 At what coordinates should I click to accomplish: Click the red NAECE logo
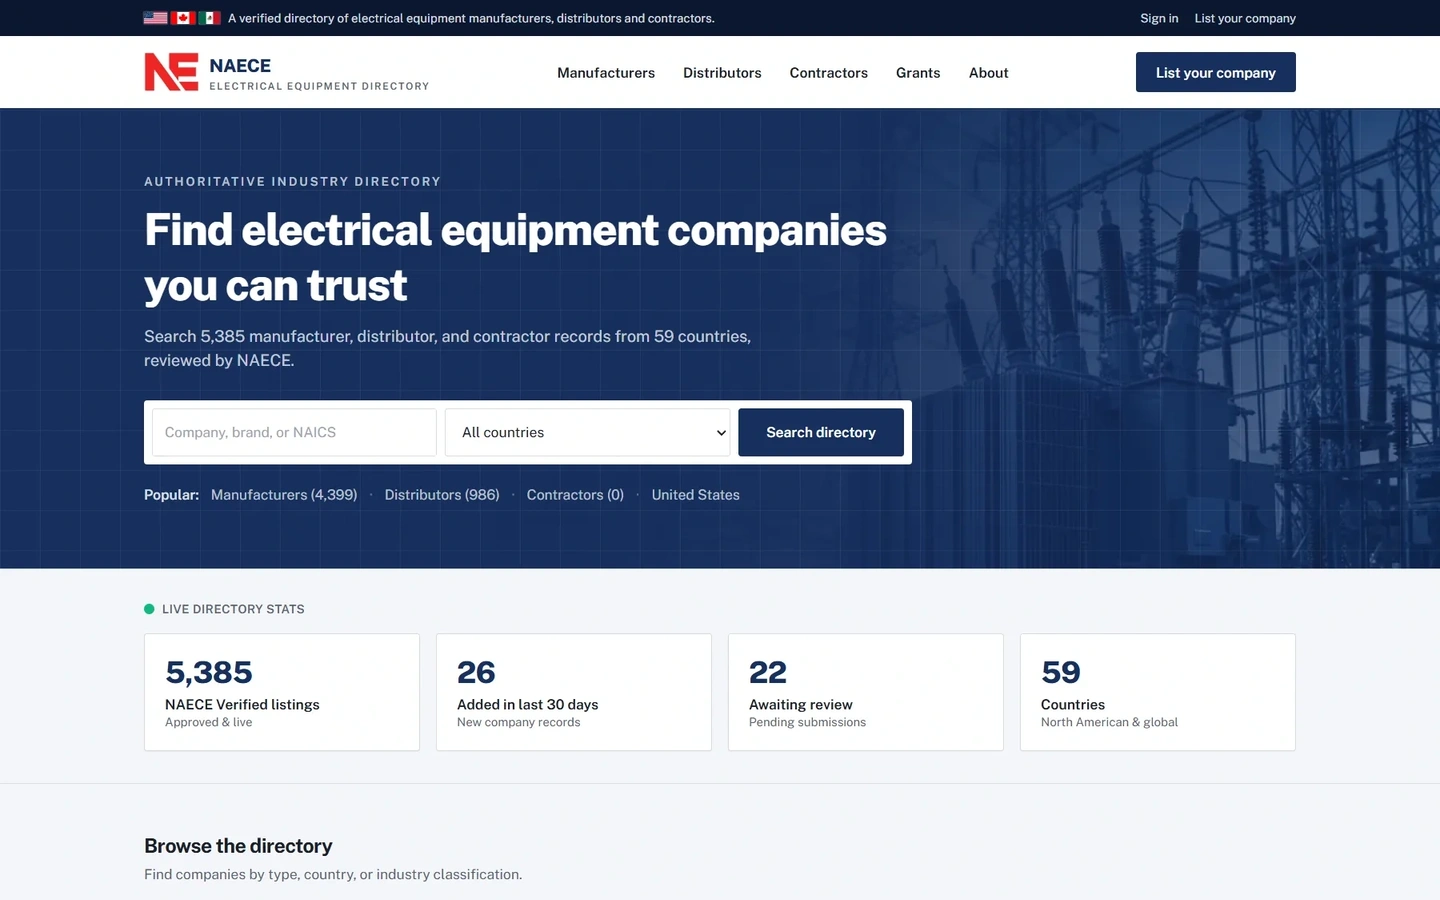171,72
